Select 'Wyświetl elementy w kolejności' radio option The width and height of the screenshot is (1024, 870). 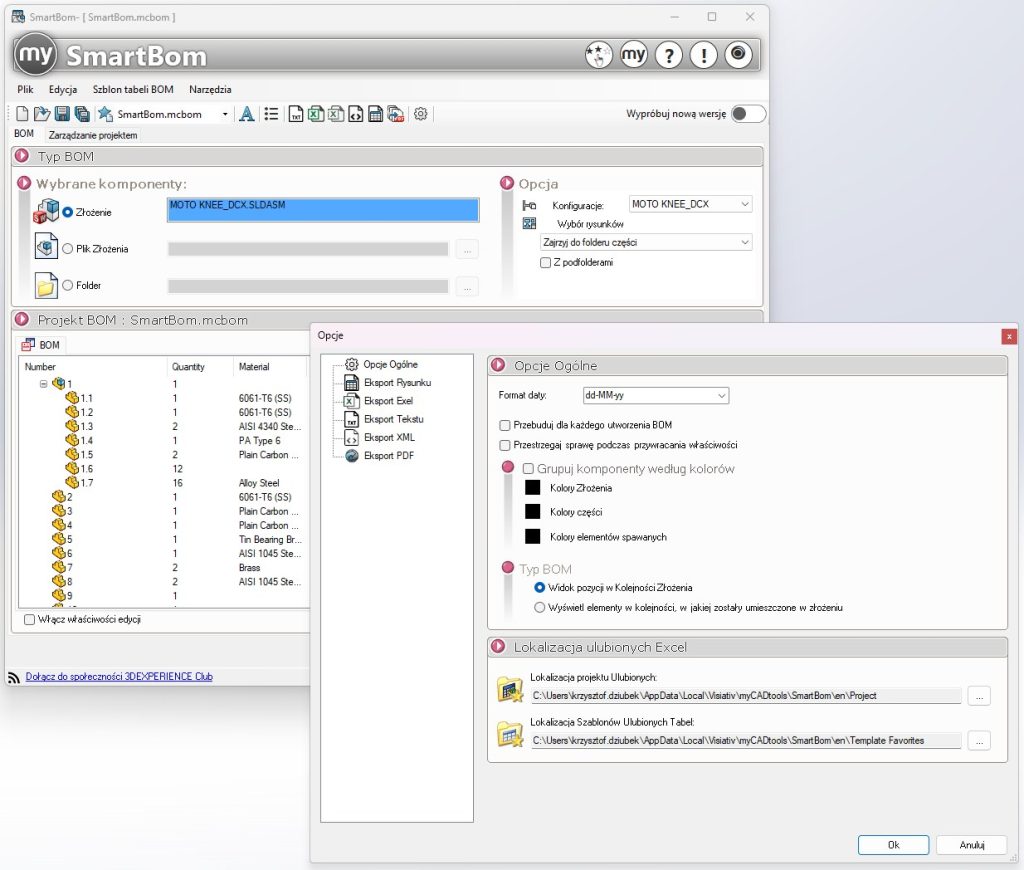point(539,608)
